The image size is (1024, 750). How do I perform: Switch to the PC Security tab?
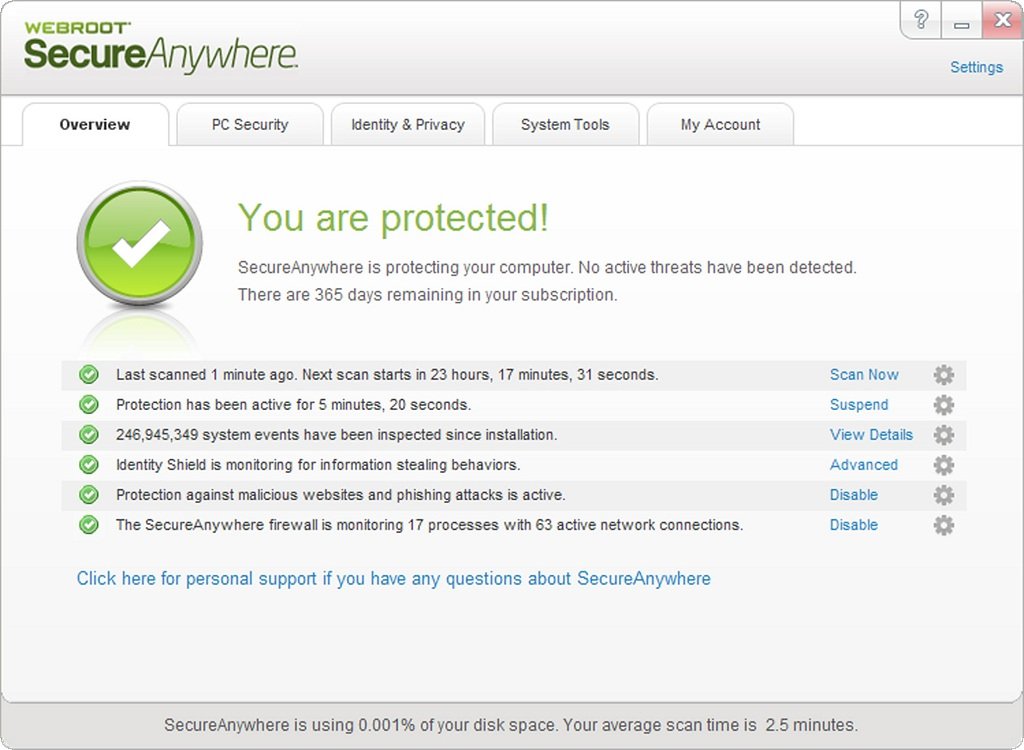pos(250,125)
